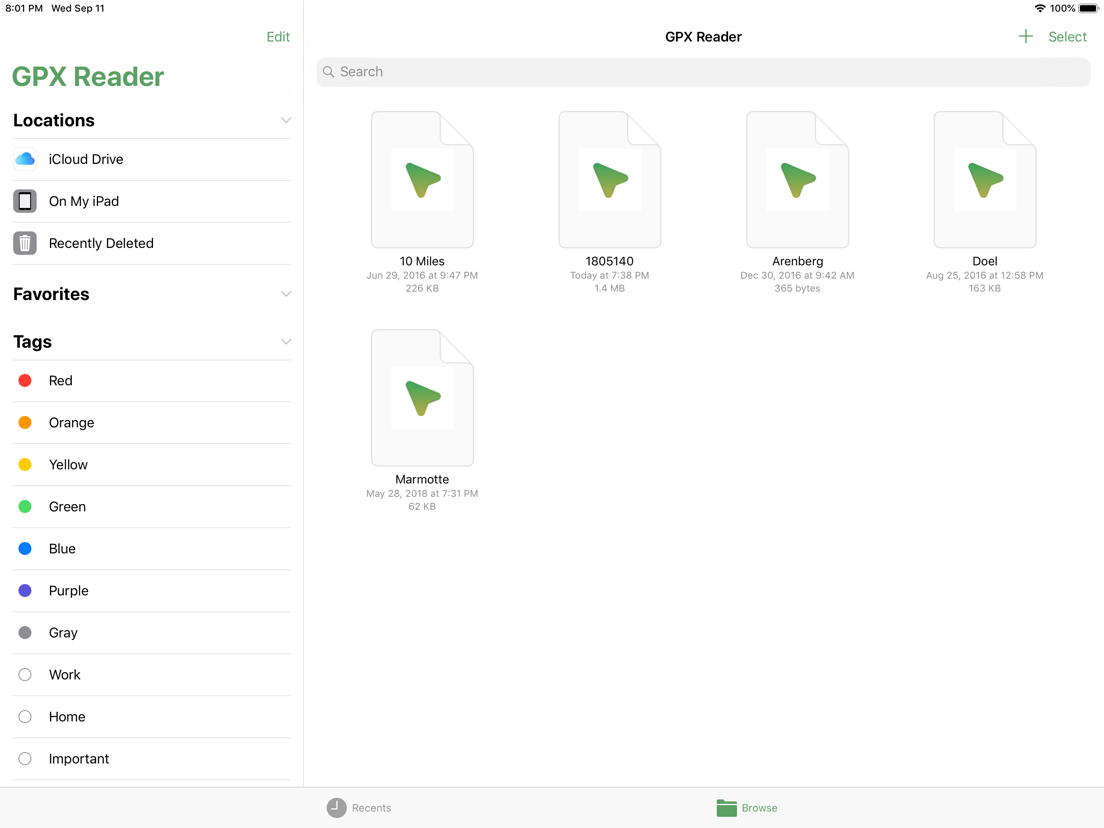The width and height of the screenshot is (1104, 828).
Task: Click the Browse folder icon
Action: tap(727, 808)
